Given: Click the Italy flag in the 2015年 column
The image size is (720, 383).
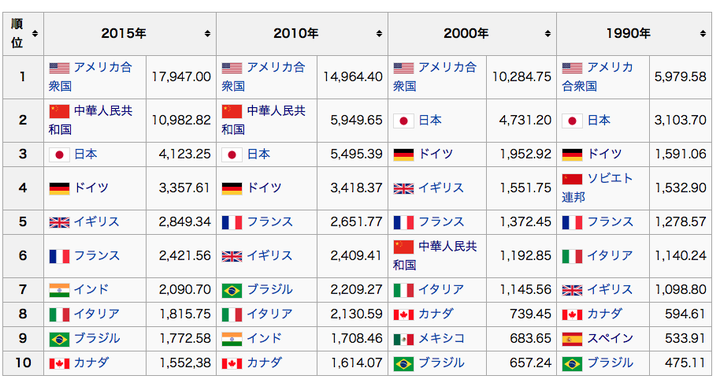Looking at the screenshot, I should (59, 315).
